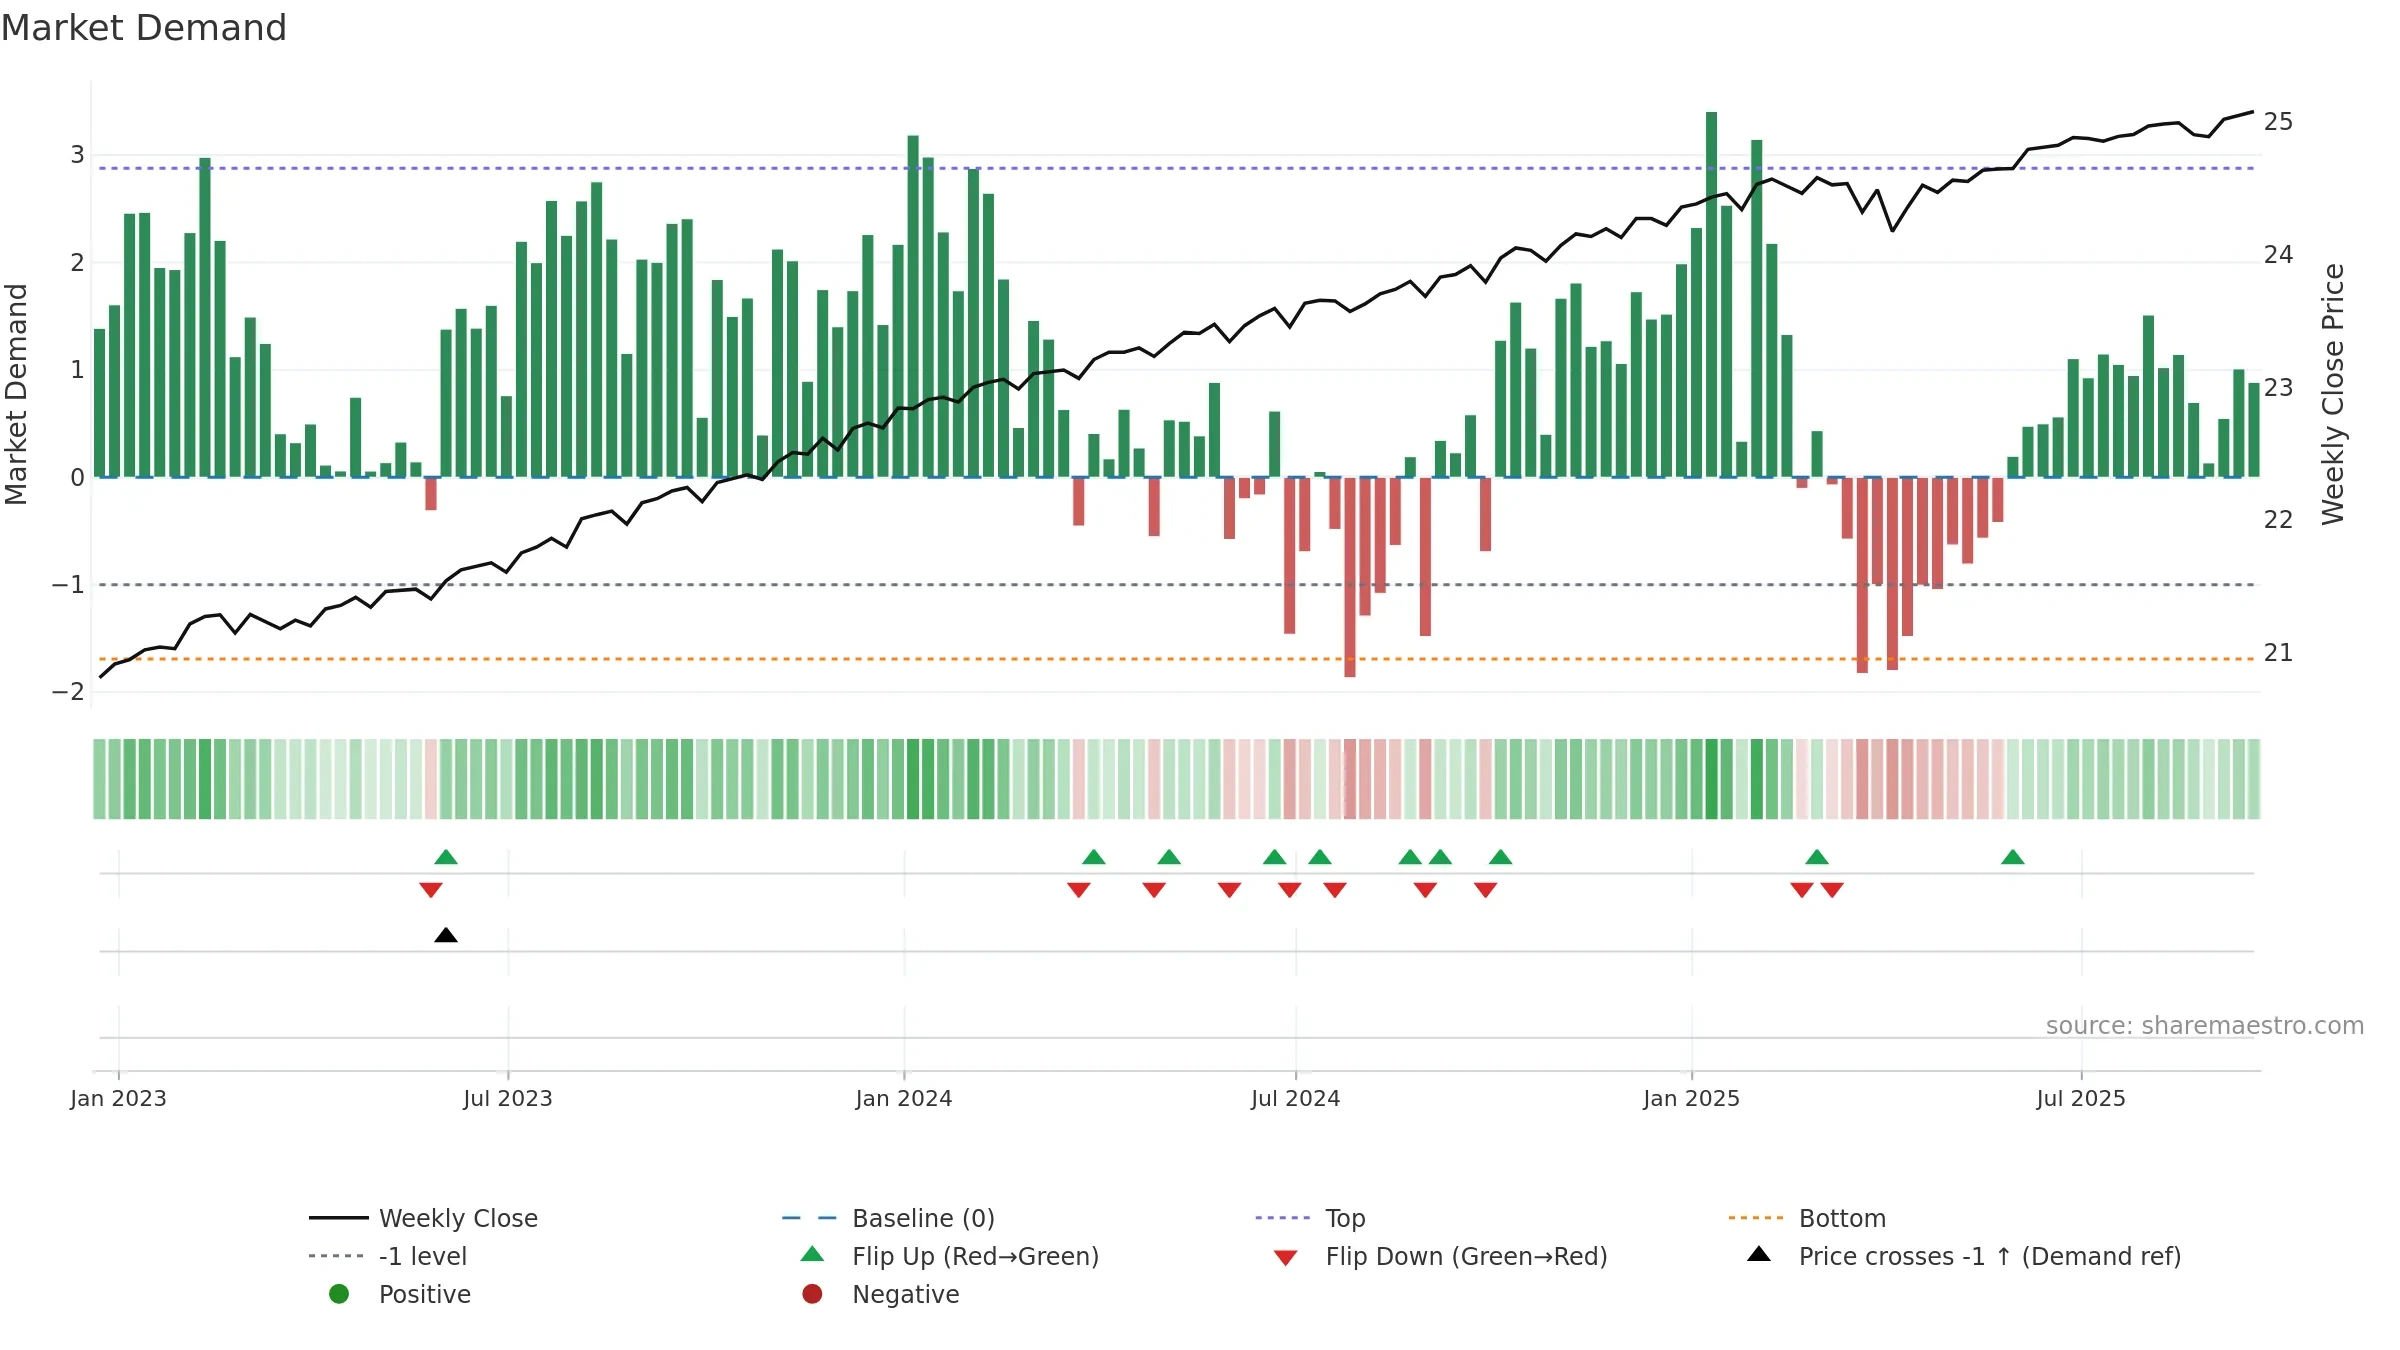Click the demand value −2 on left axis

tap(68, 692)
